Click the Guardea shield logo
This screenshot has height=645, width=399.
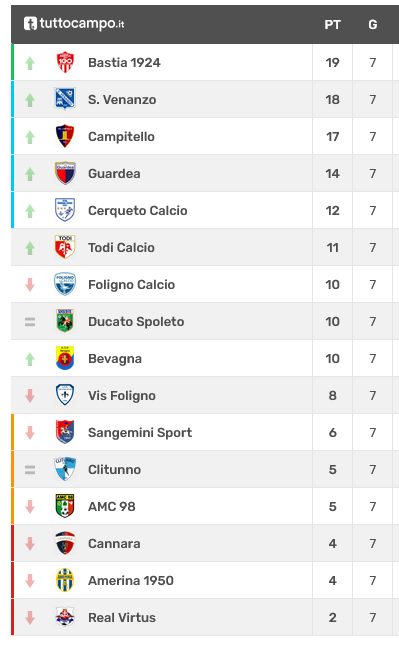pyautogui.click(x=65, y=173)
